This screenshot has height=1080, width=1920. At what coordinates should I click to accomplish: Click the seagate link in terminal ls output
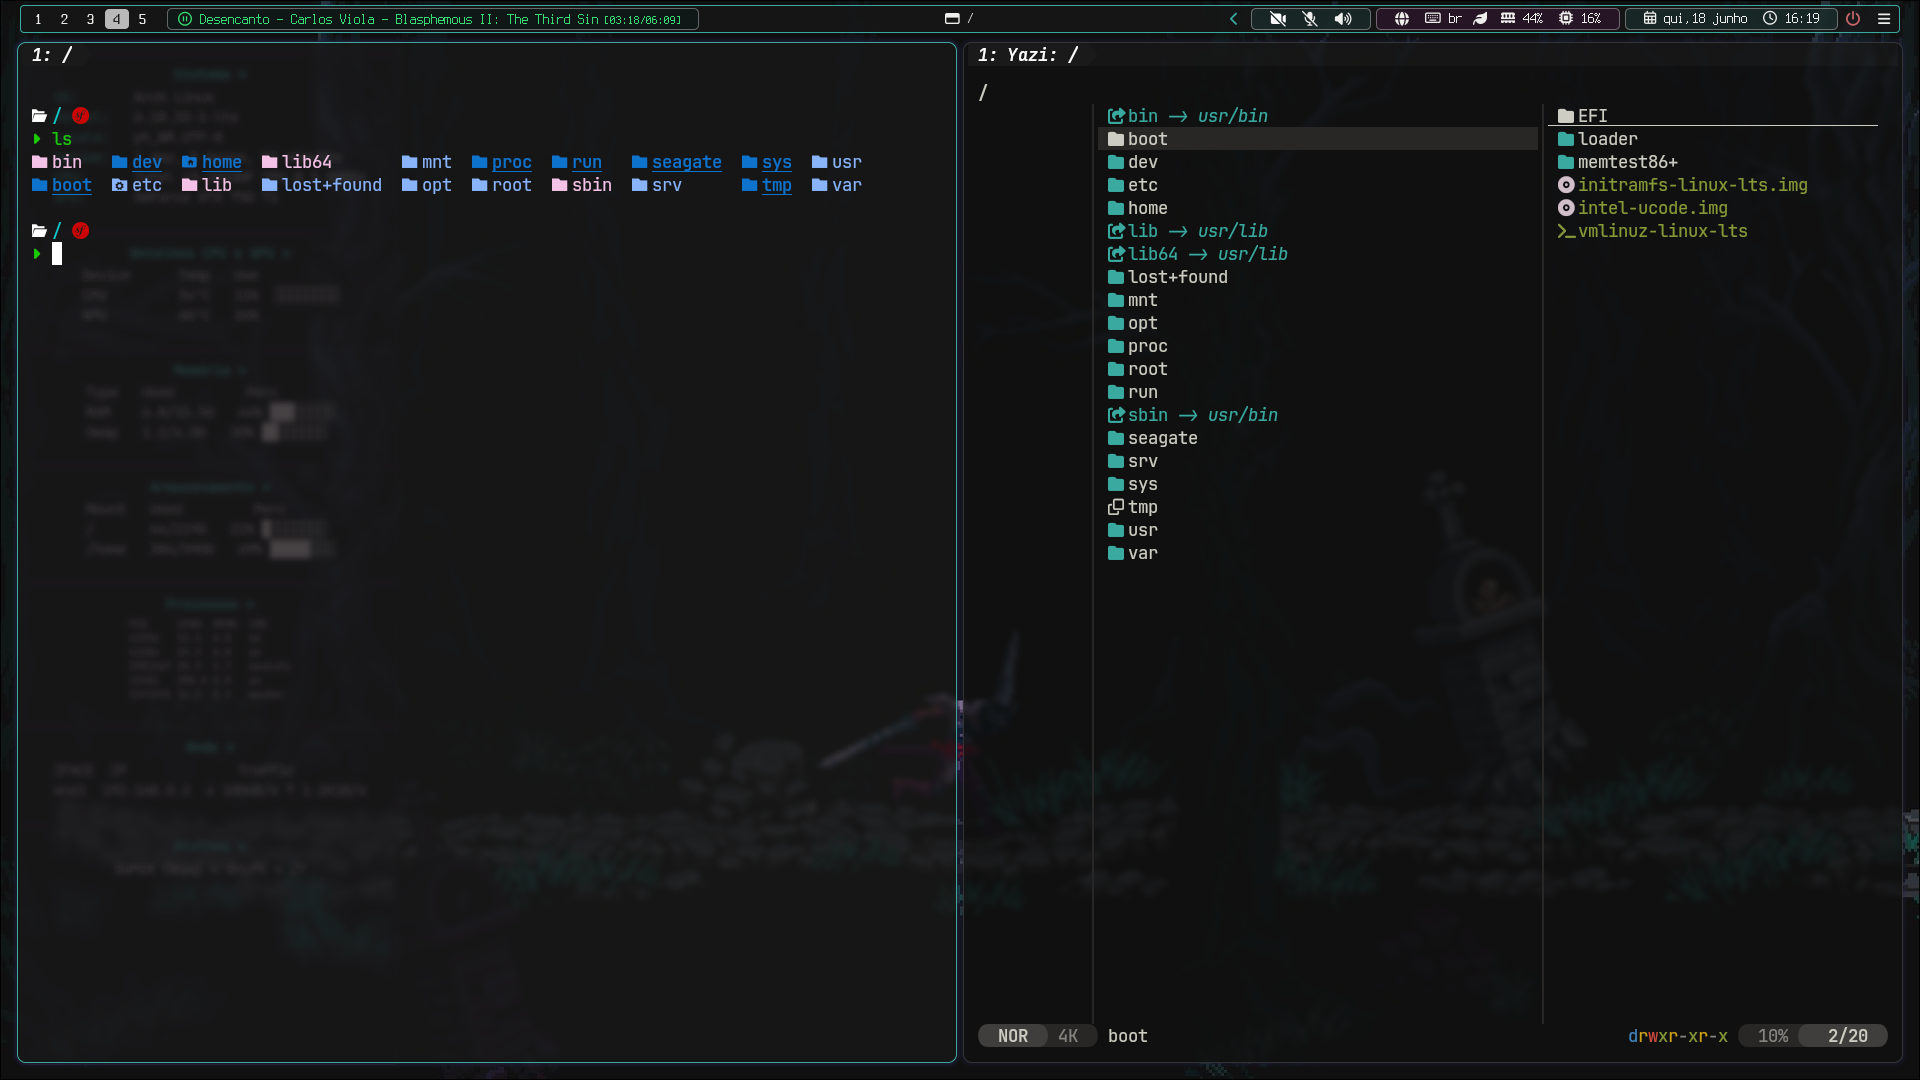tap(687, 162)
